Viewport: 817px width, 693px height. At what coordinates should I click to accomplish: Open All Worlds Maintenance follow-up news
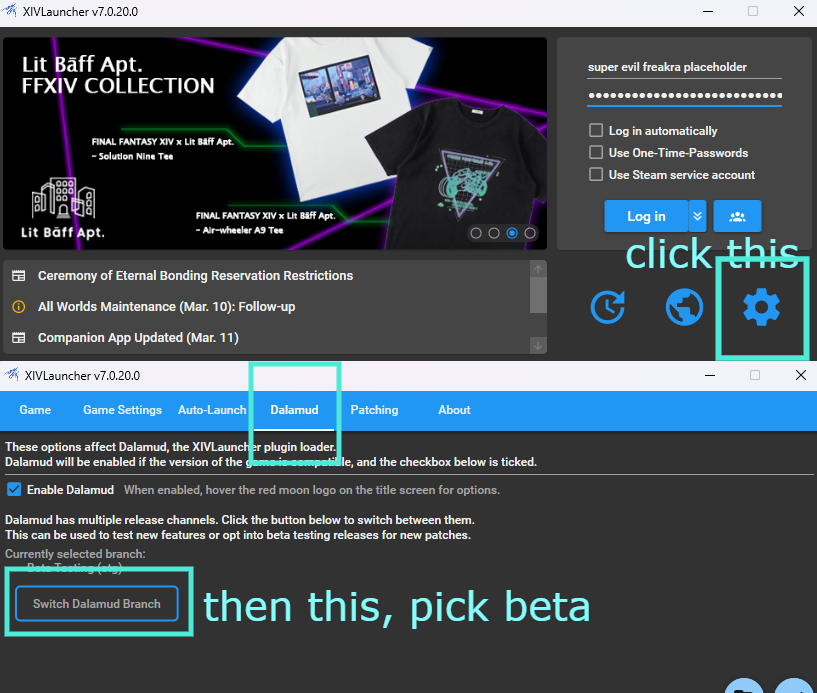tap(166, 306)
